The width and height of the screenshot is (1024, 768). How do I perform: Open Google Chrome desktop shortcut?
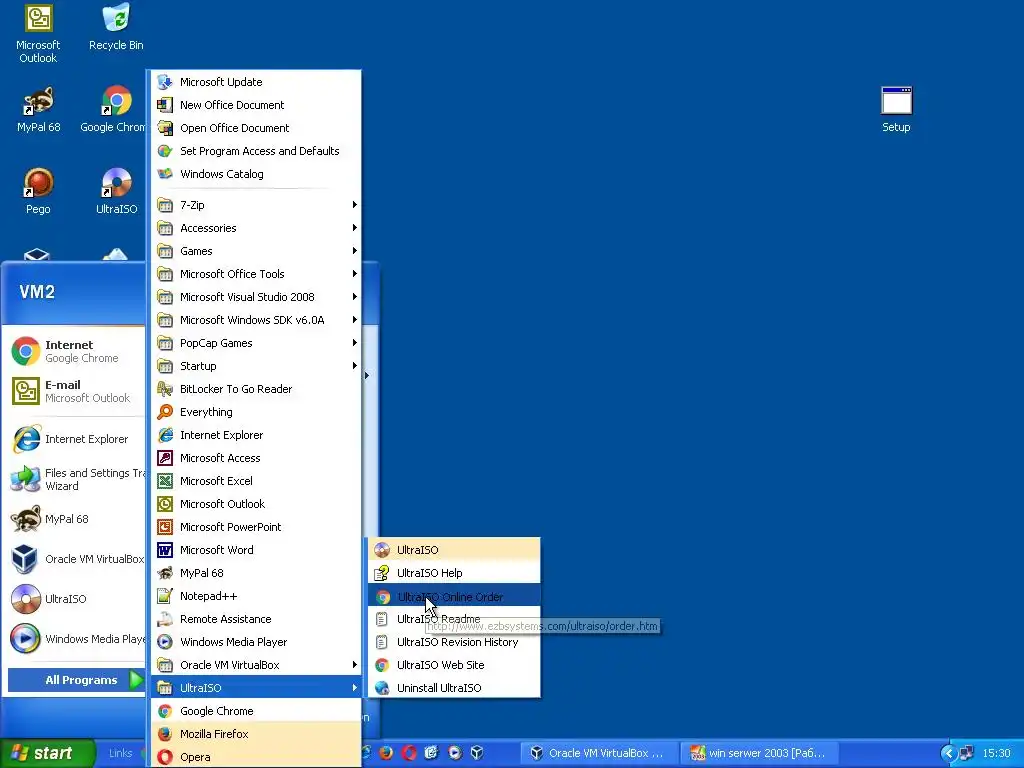[116, 110]
